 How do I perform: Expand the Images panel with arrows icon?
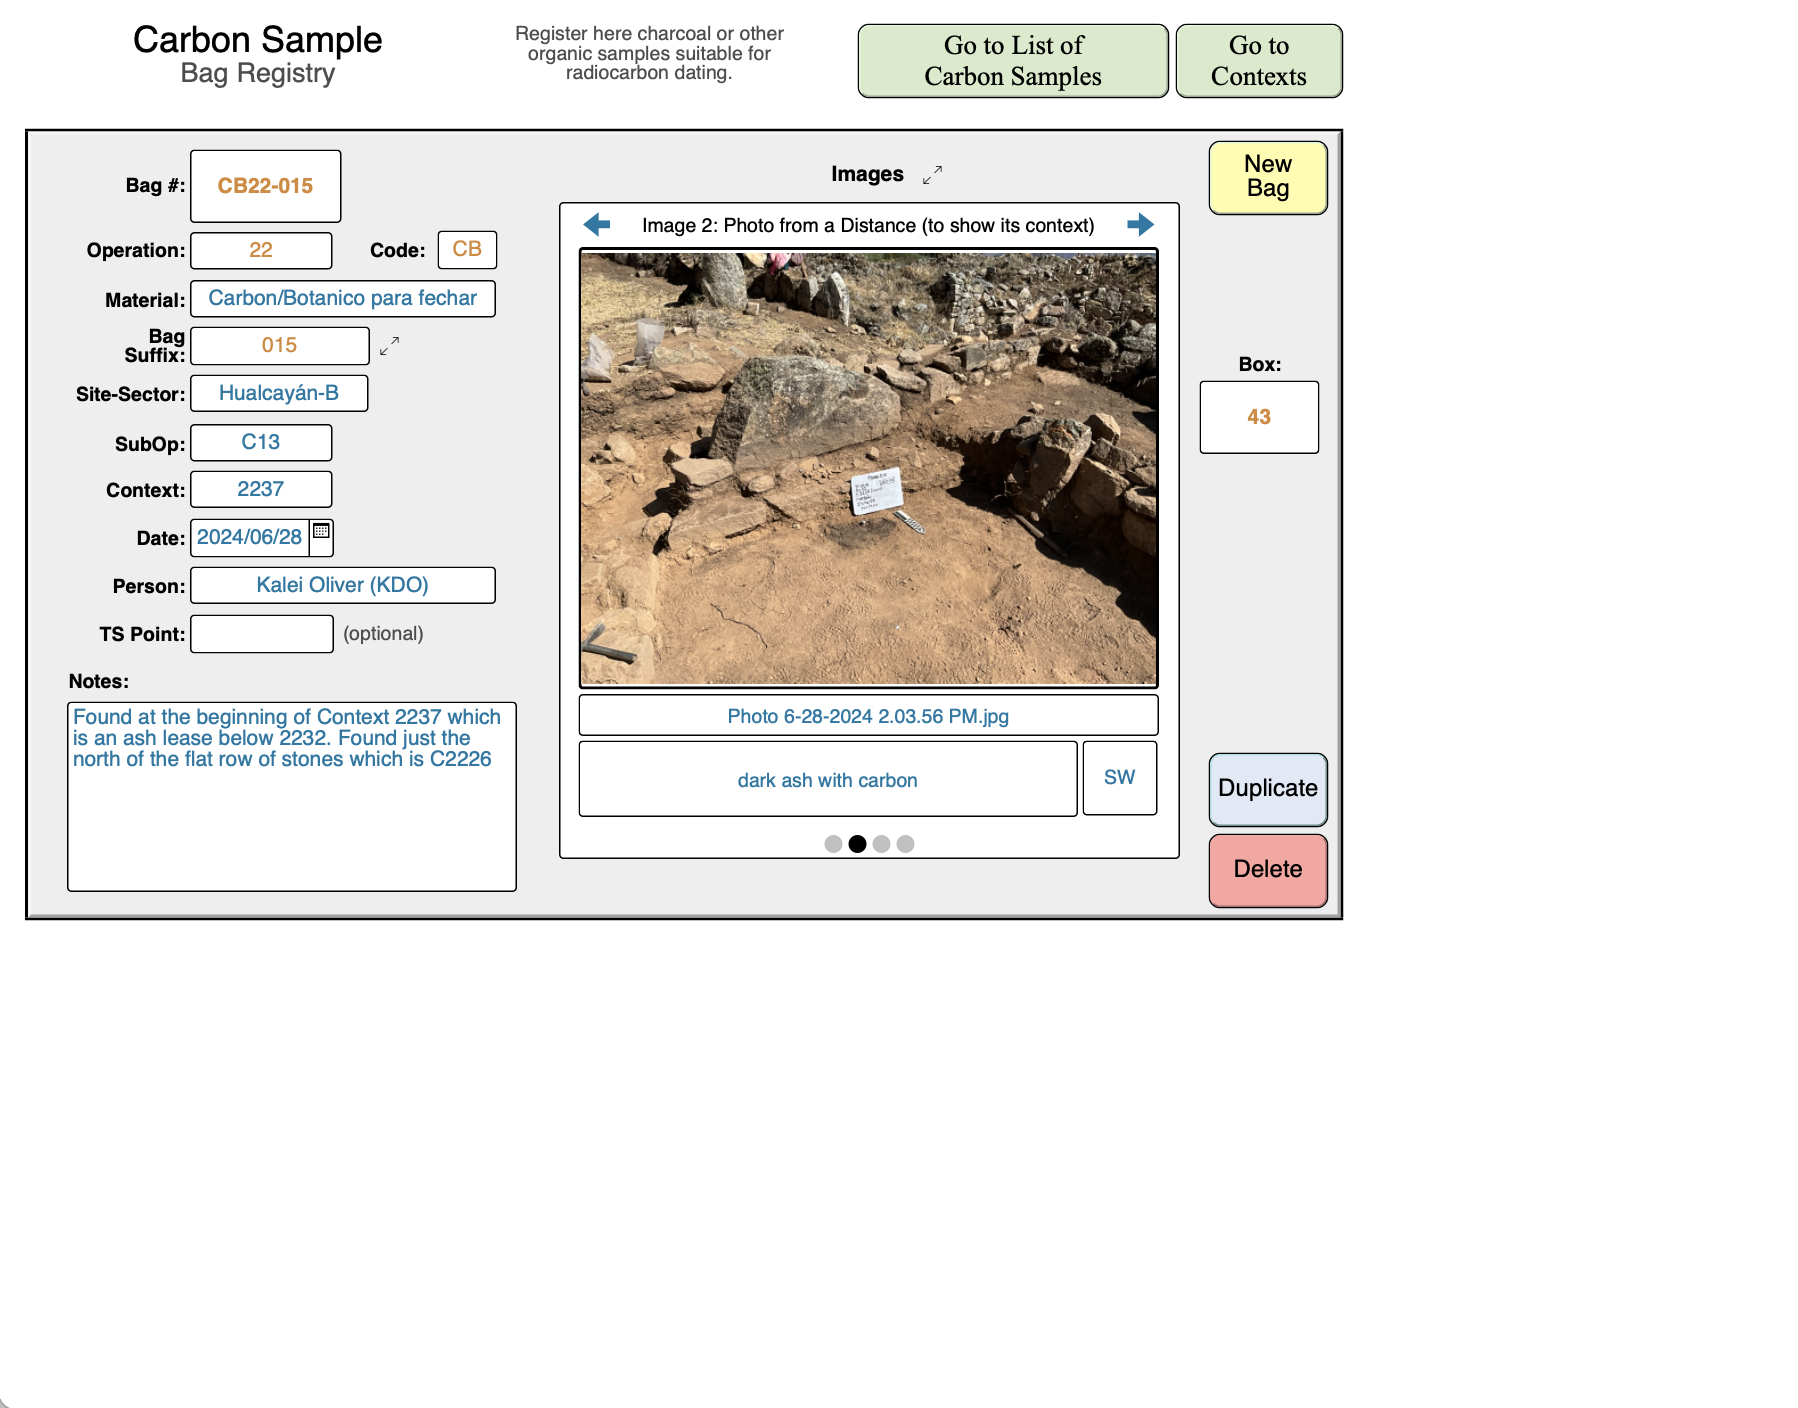pos(932,175)
